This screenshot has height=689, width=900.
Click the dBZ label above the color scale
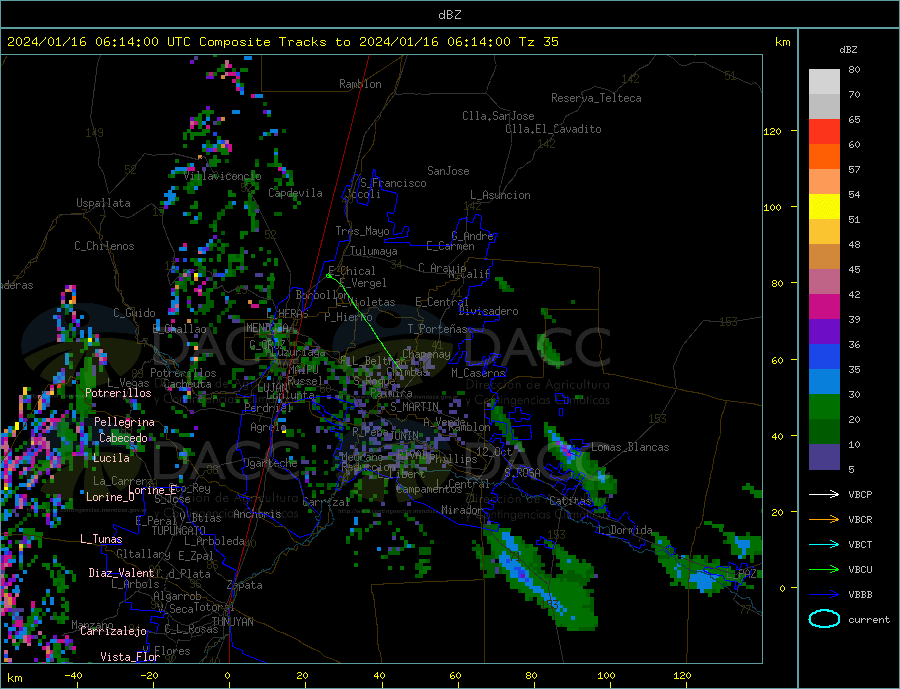(x=848, y=50)
